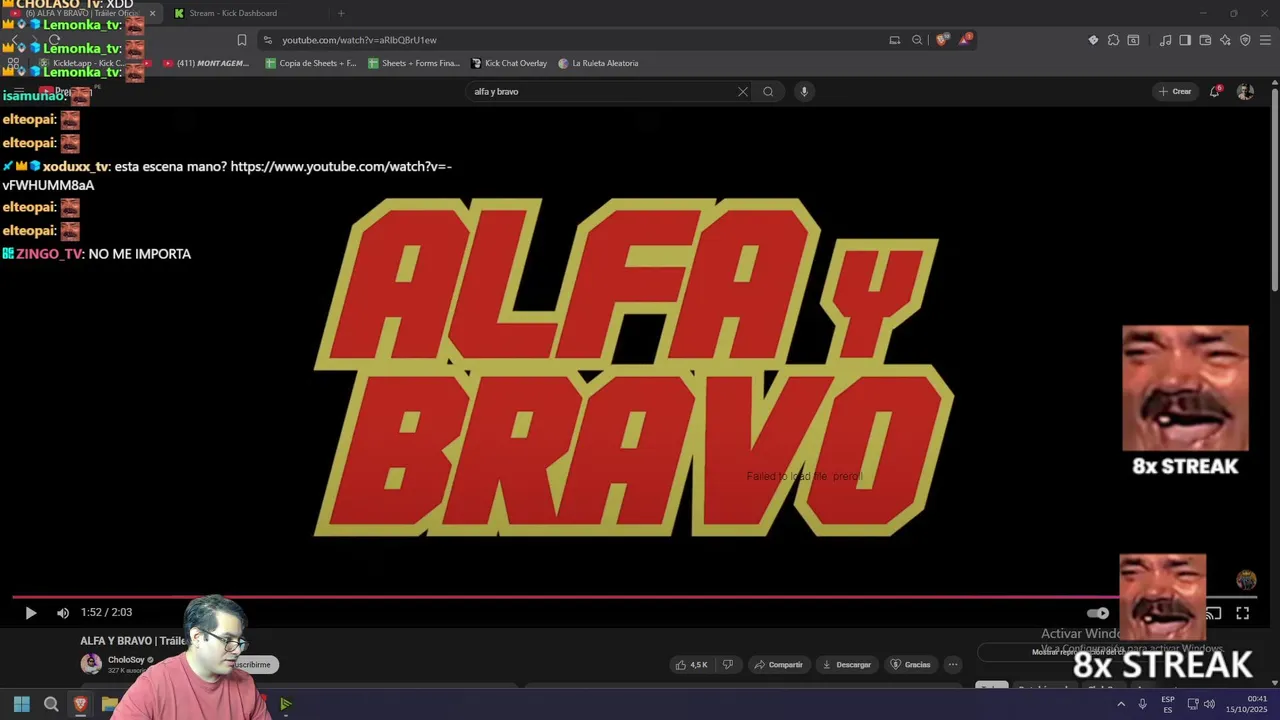Open the taskbar sound volume icon

[1210, 704]
